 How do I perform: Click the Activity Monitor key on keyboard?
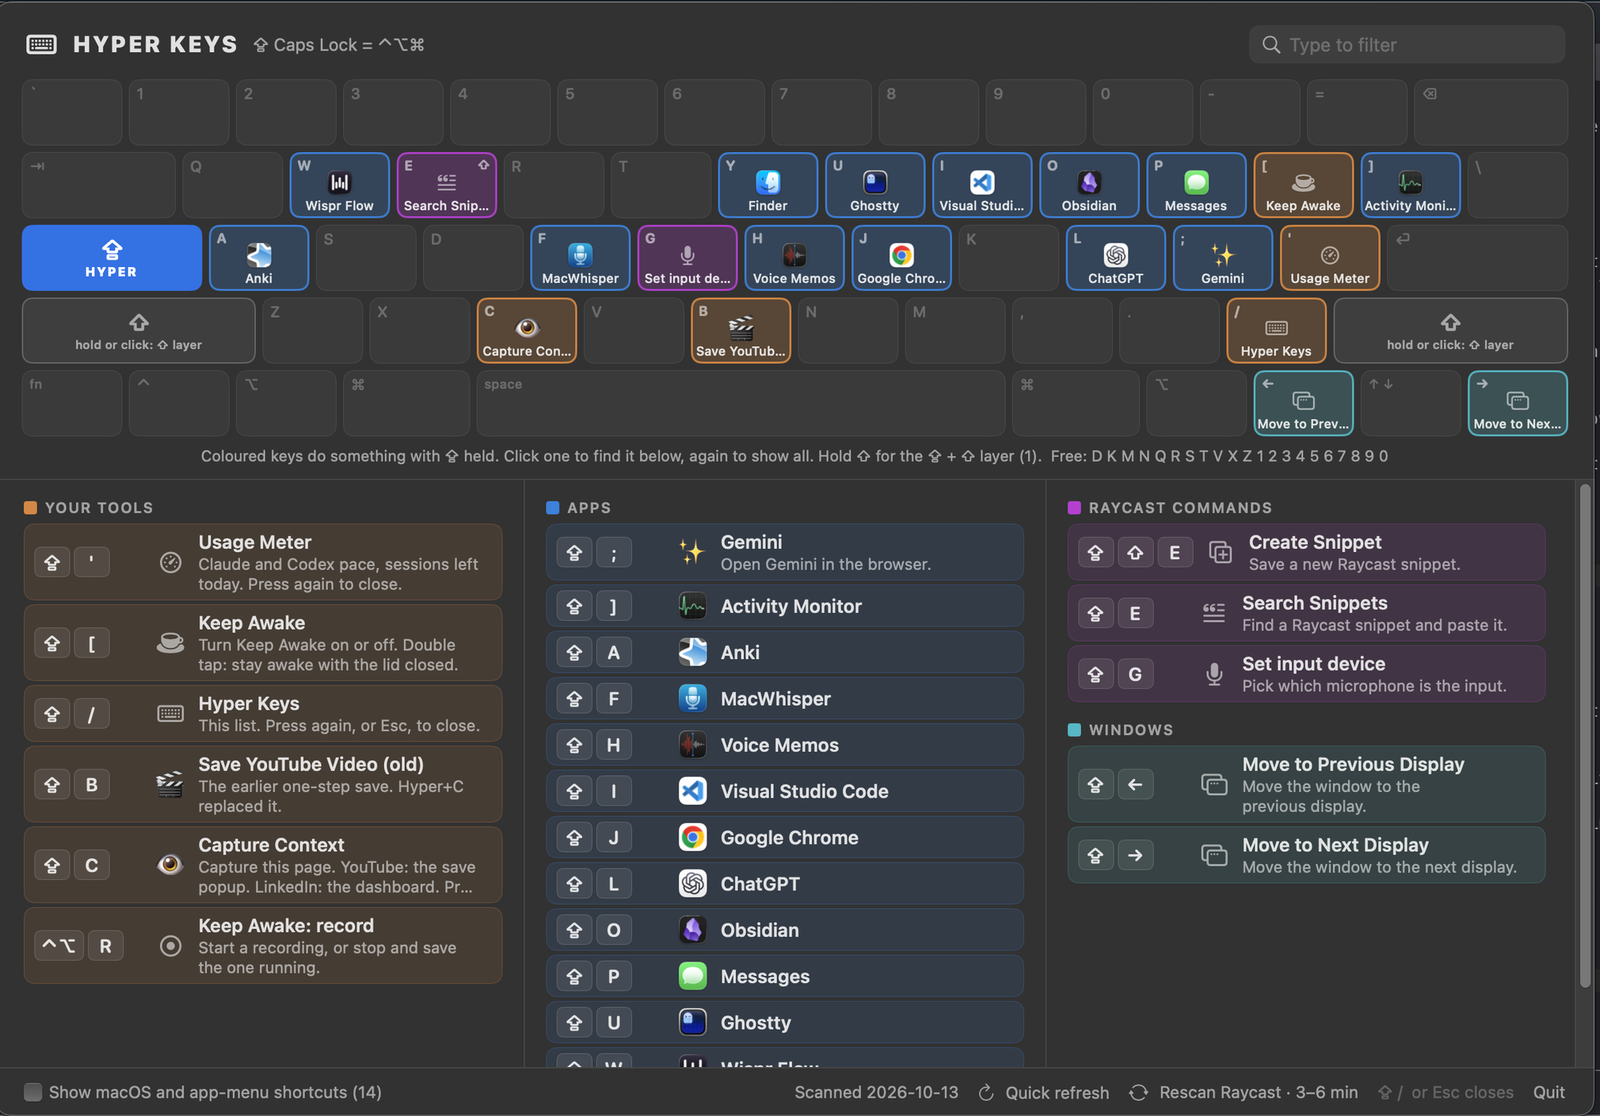[x=1409, y=185]
